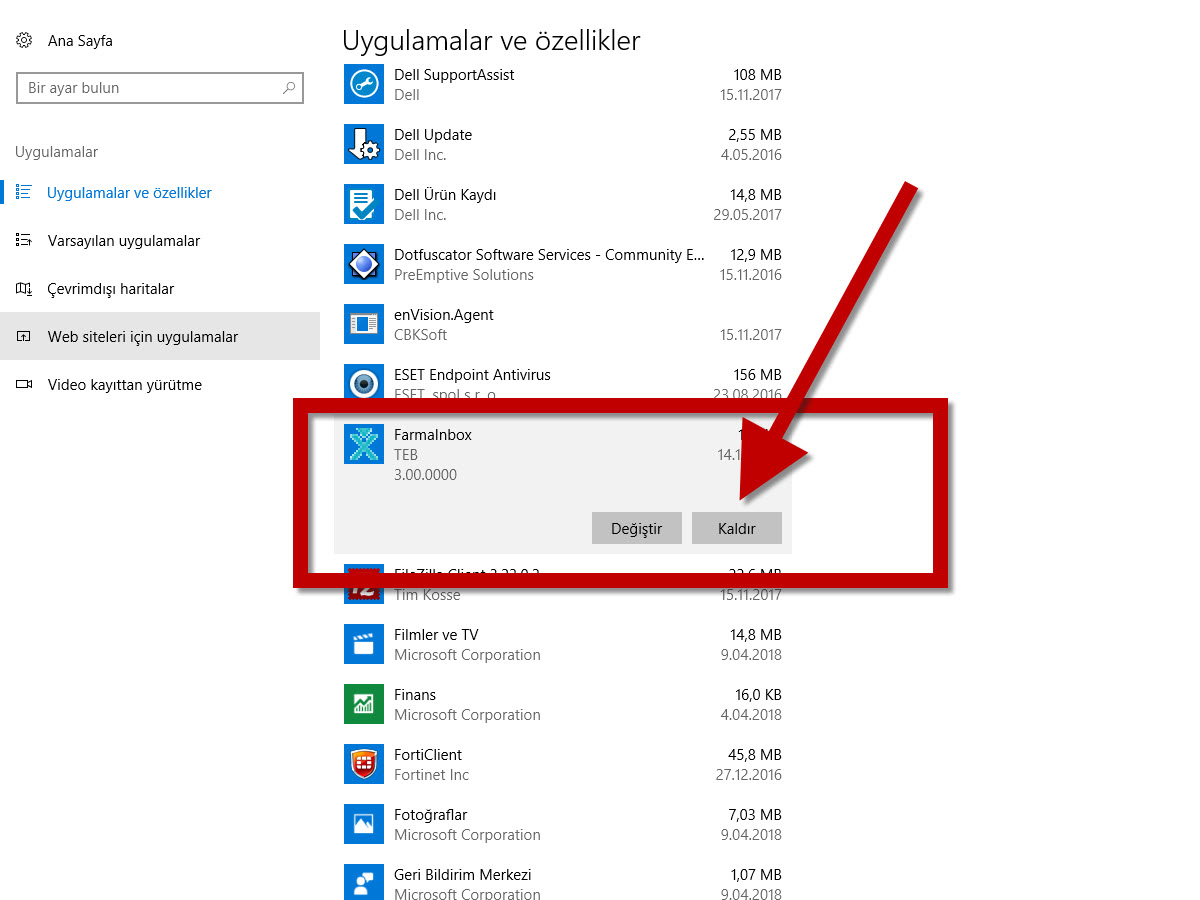Select the enVision.Agent entry name
The height and width of the screenshot is (900, 1200).
tap(444, 315)
